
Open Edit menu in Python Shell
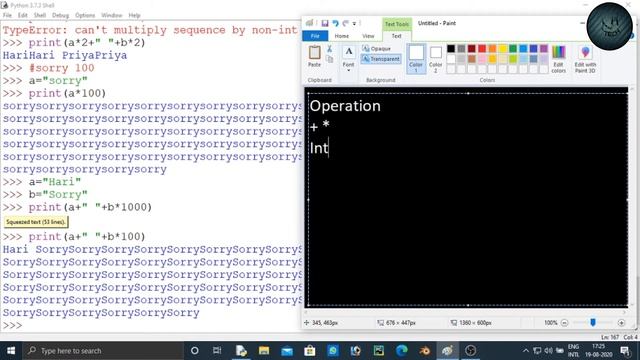[x=22, y=15]
